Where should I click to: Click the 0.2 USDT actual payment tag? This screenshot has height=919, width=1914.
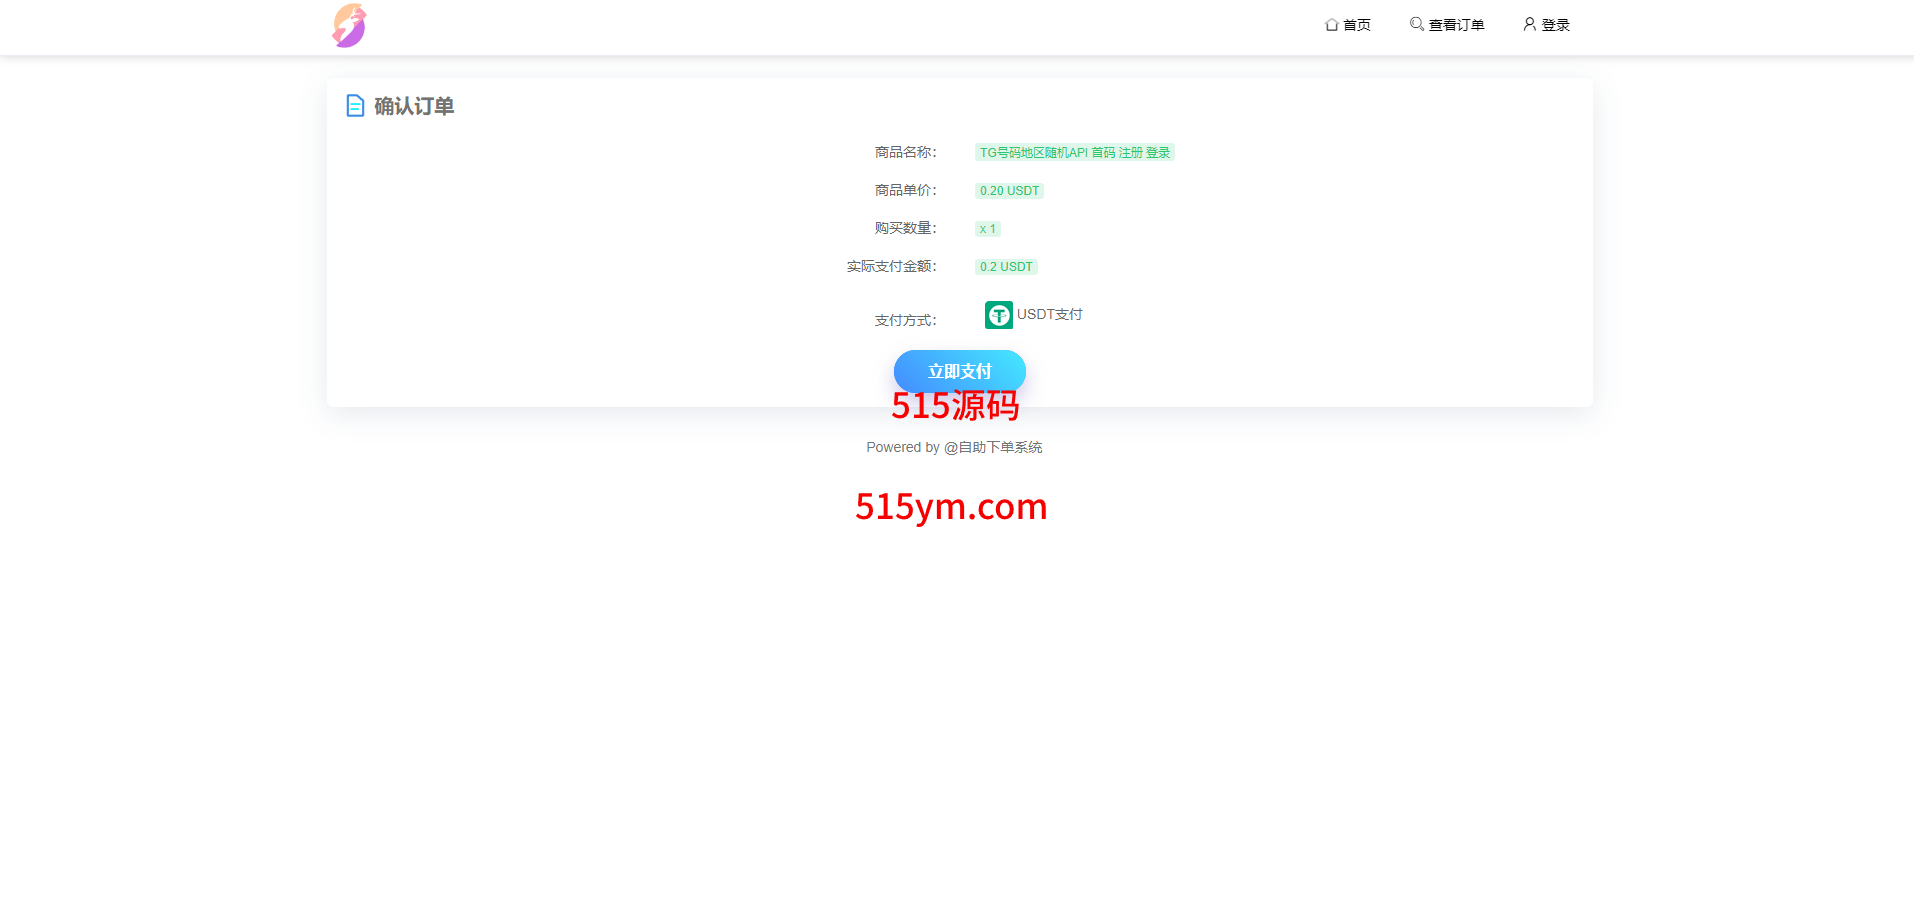click(1006, 267)
